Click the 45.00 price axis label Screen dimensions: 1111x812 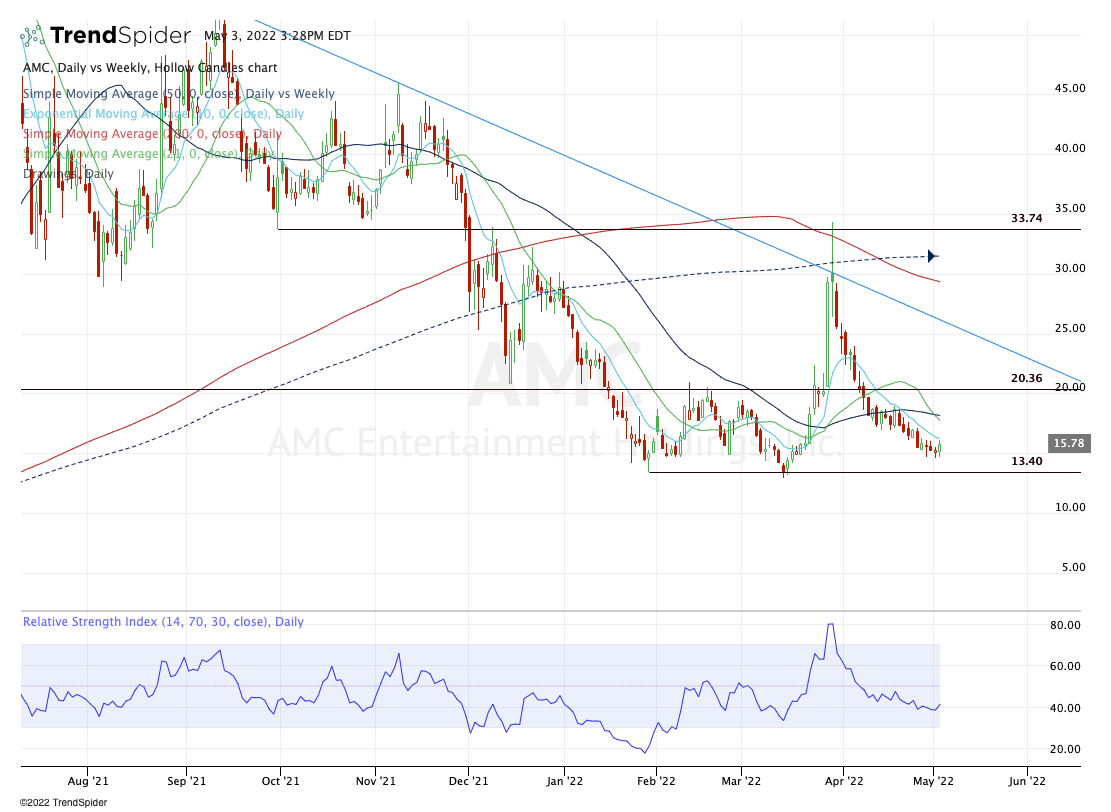pos(1070,89)
